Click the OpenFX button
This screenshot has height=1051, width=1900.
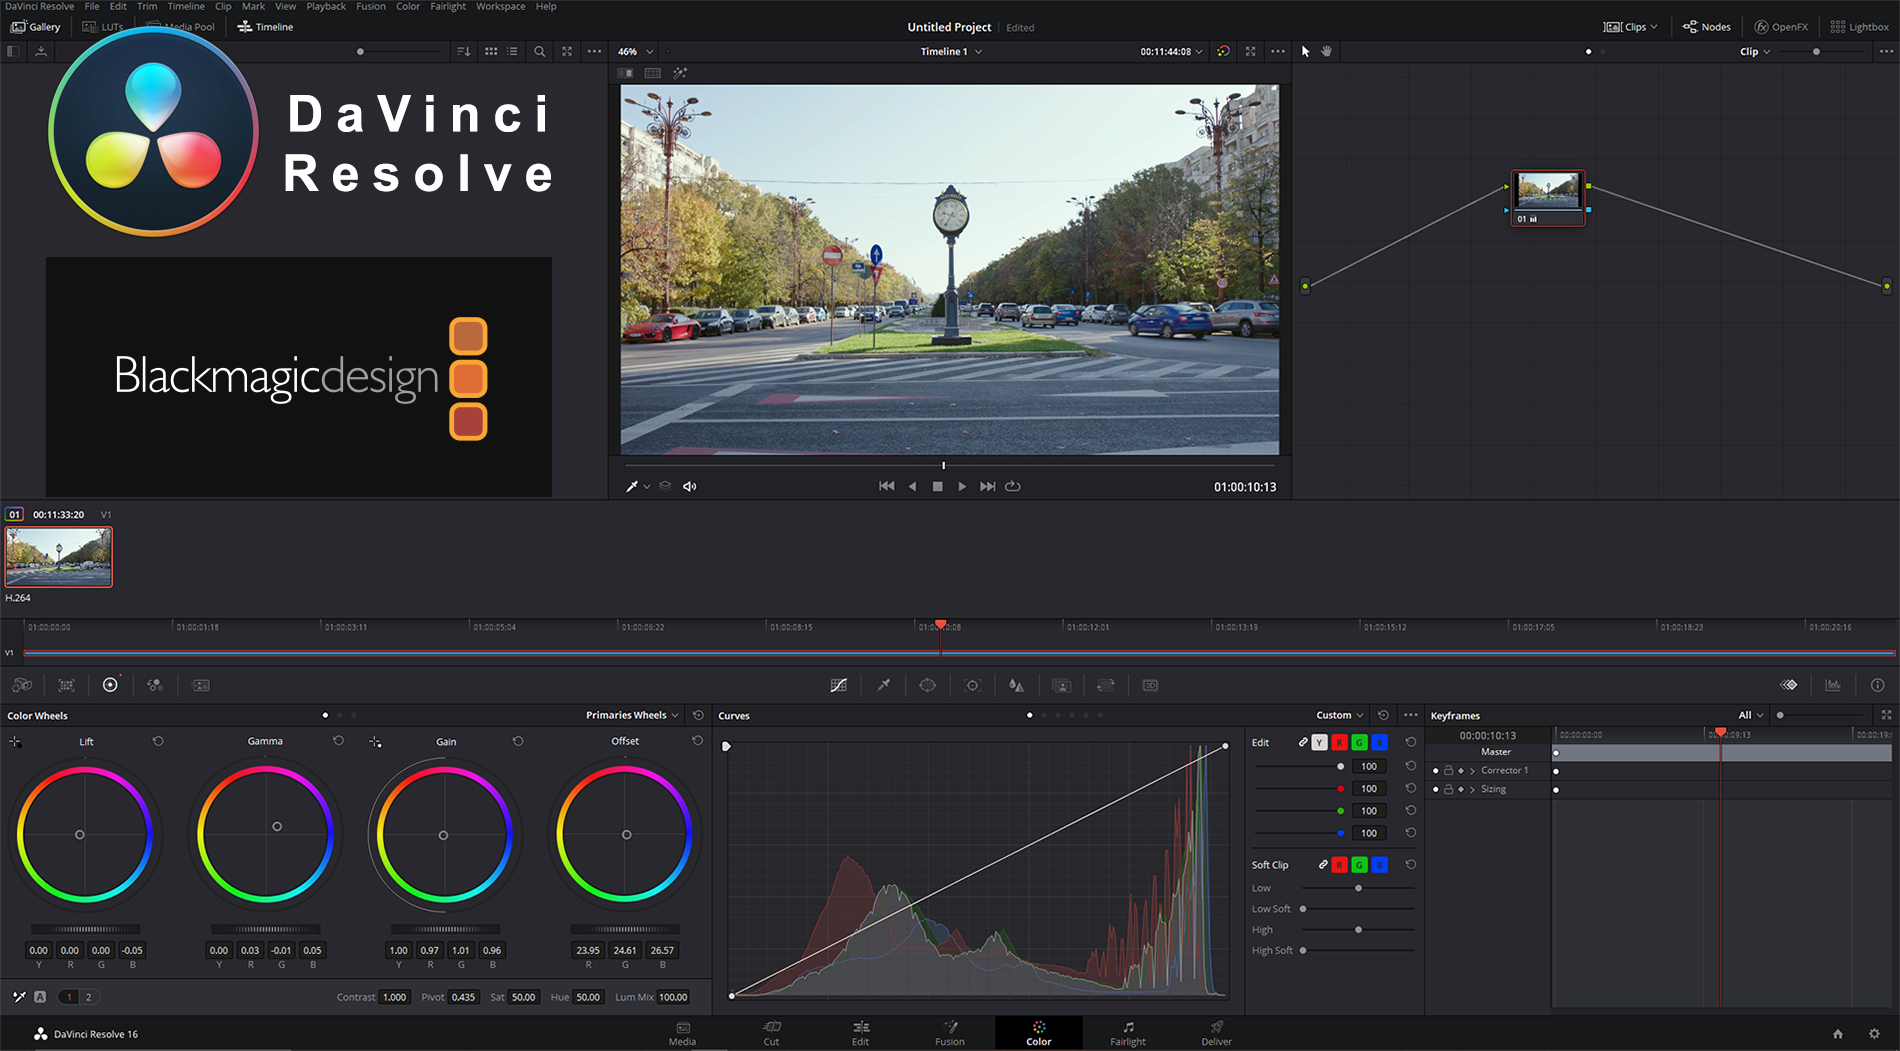pos(1782,27)
